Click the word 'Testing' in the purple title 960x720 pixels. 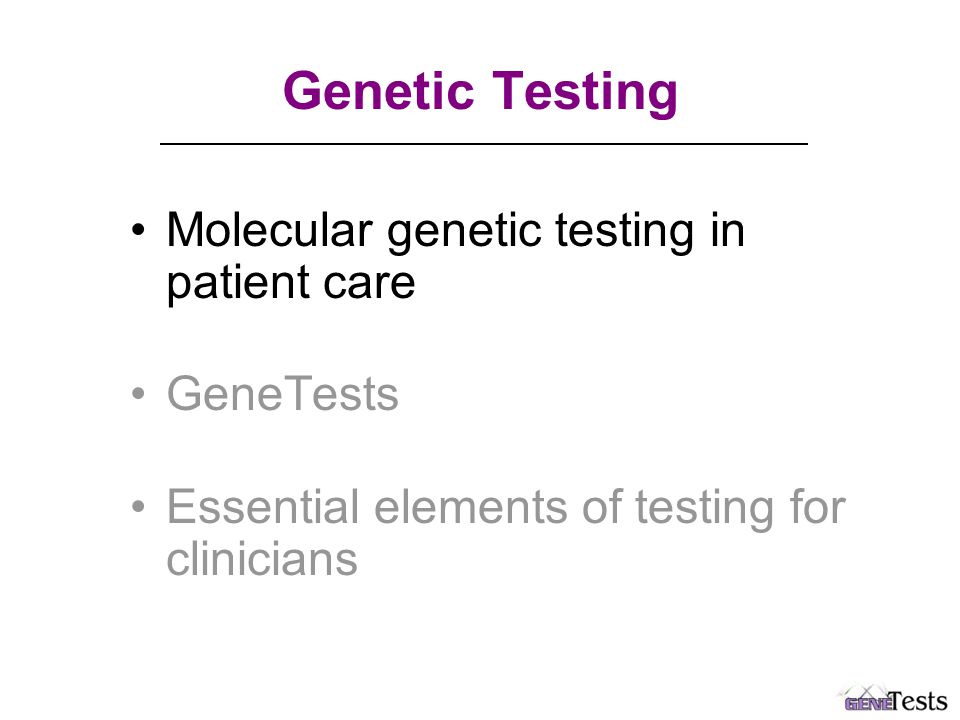pos(585,93)
